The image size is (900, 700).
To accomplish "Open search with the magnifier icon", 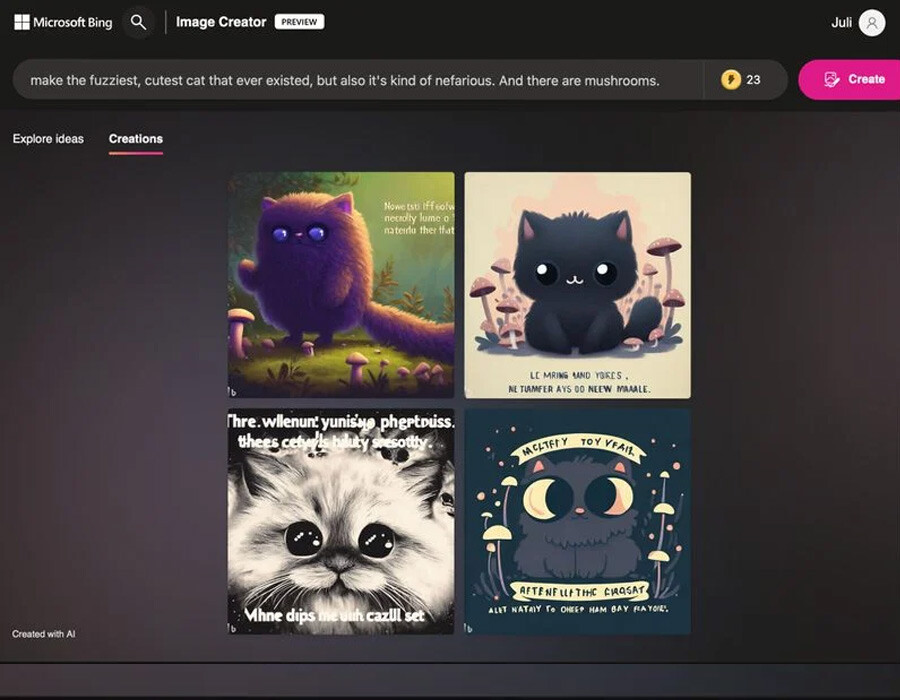I will [x=138, y=22].
